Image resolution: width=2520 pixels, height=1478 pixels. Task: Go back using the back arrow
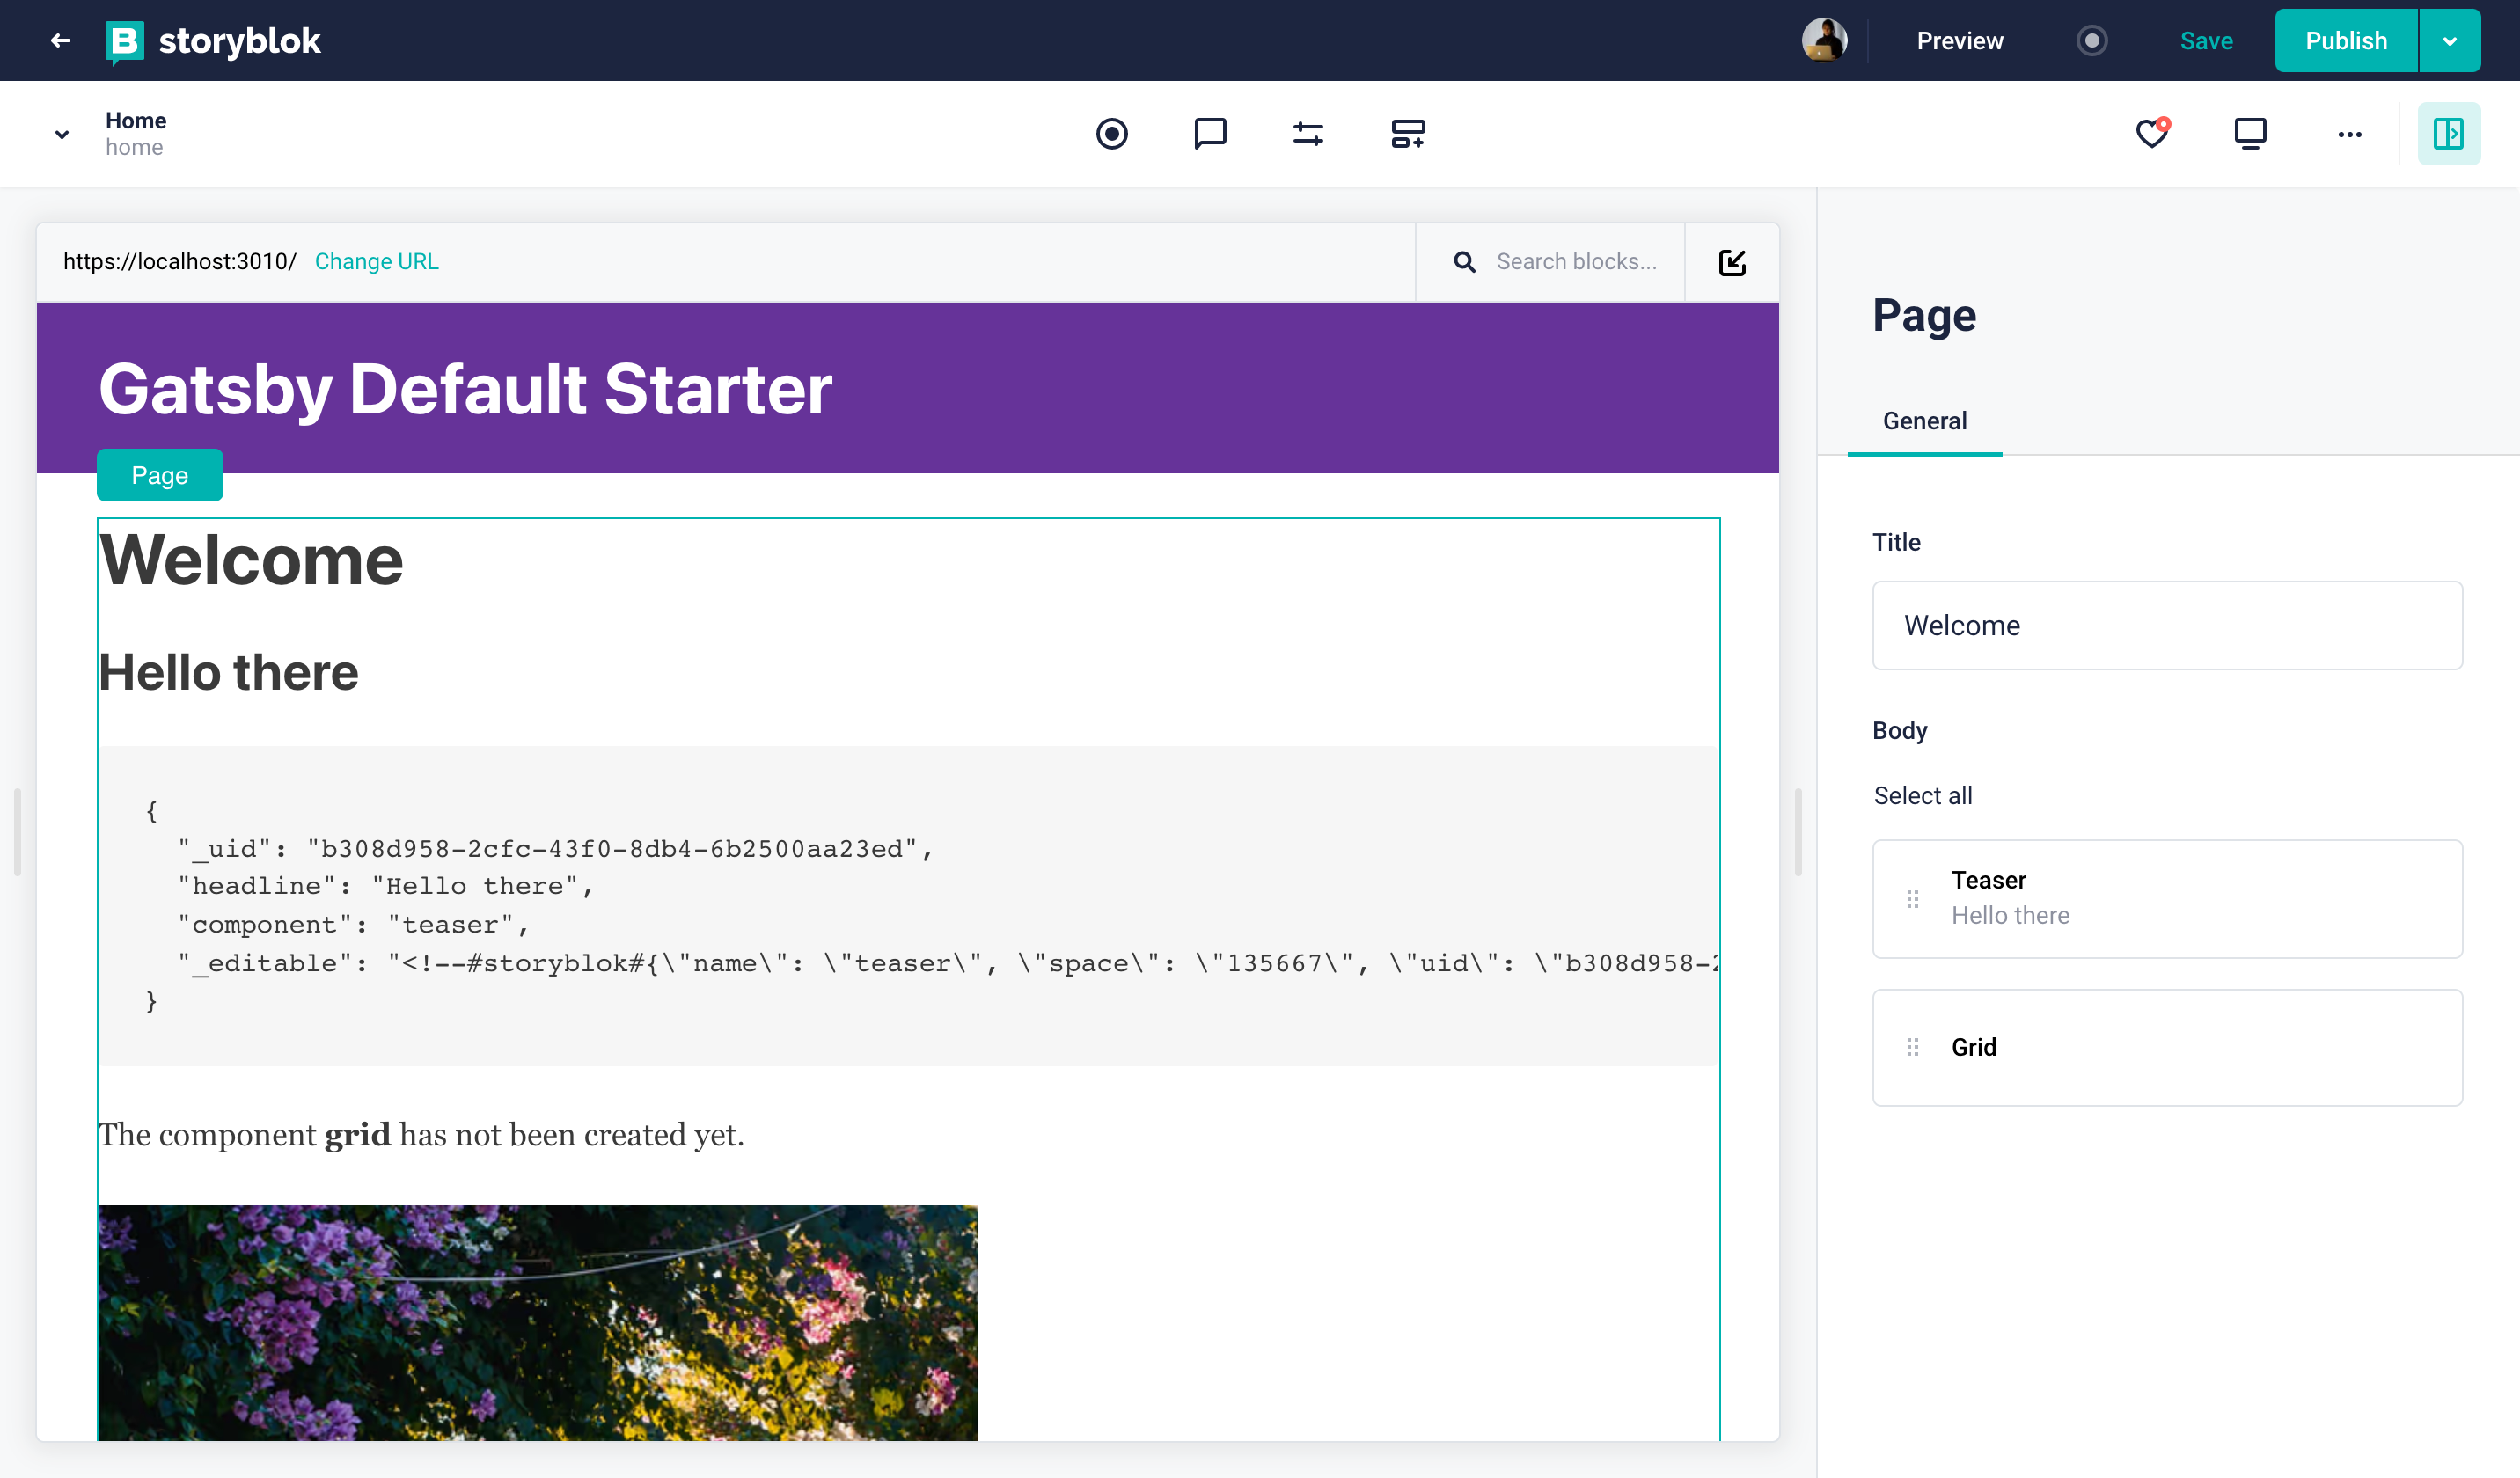tap(60, 41)
